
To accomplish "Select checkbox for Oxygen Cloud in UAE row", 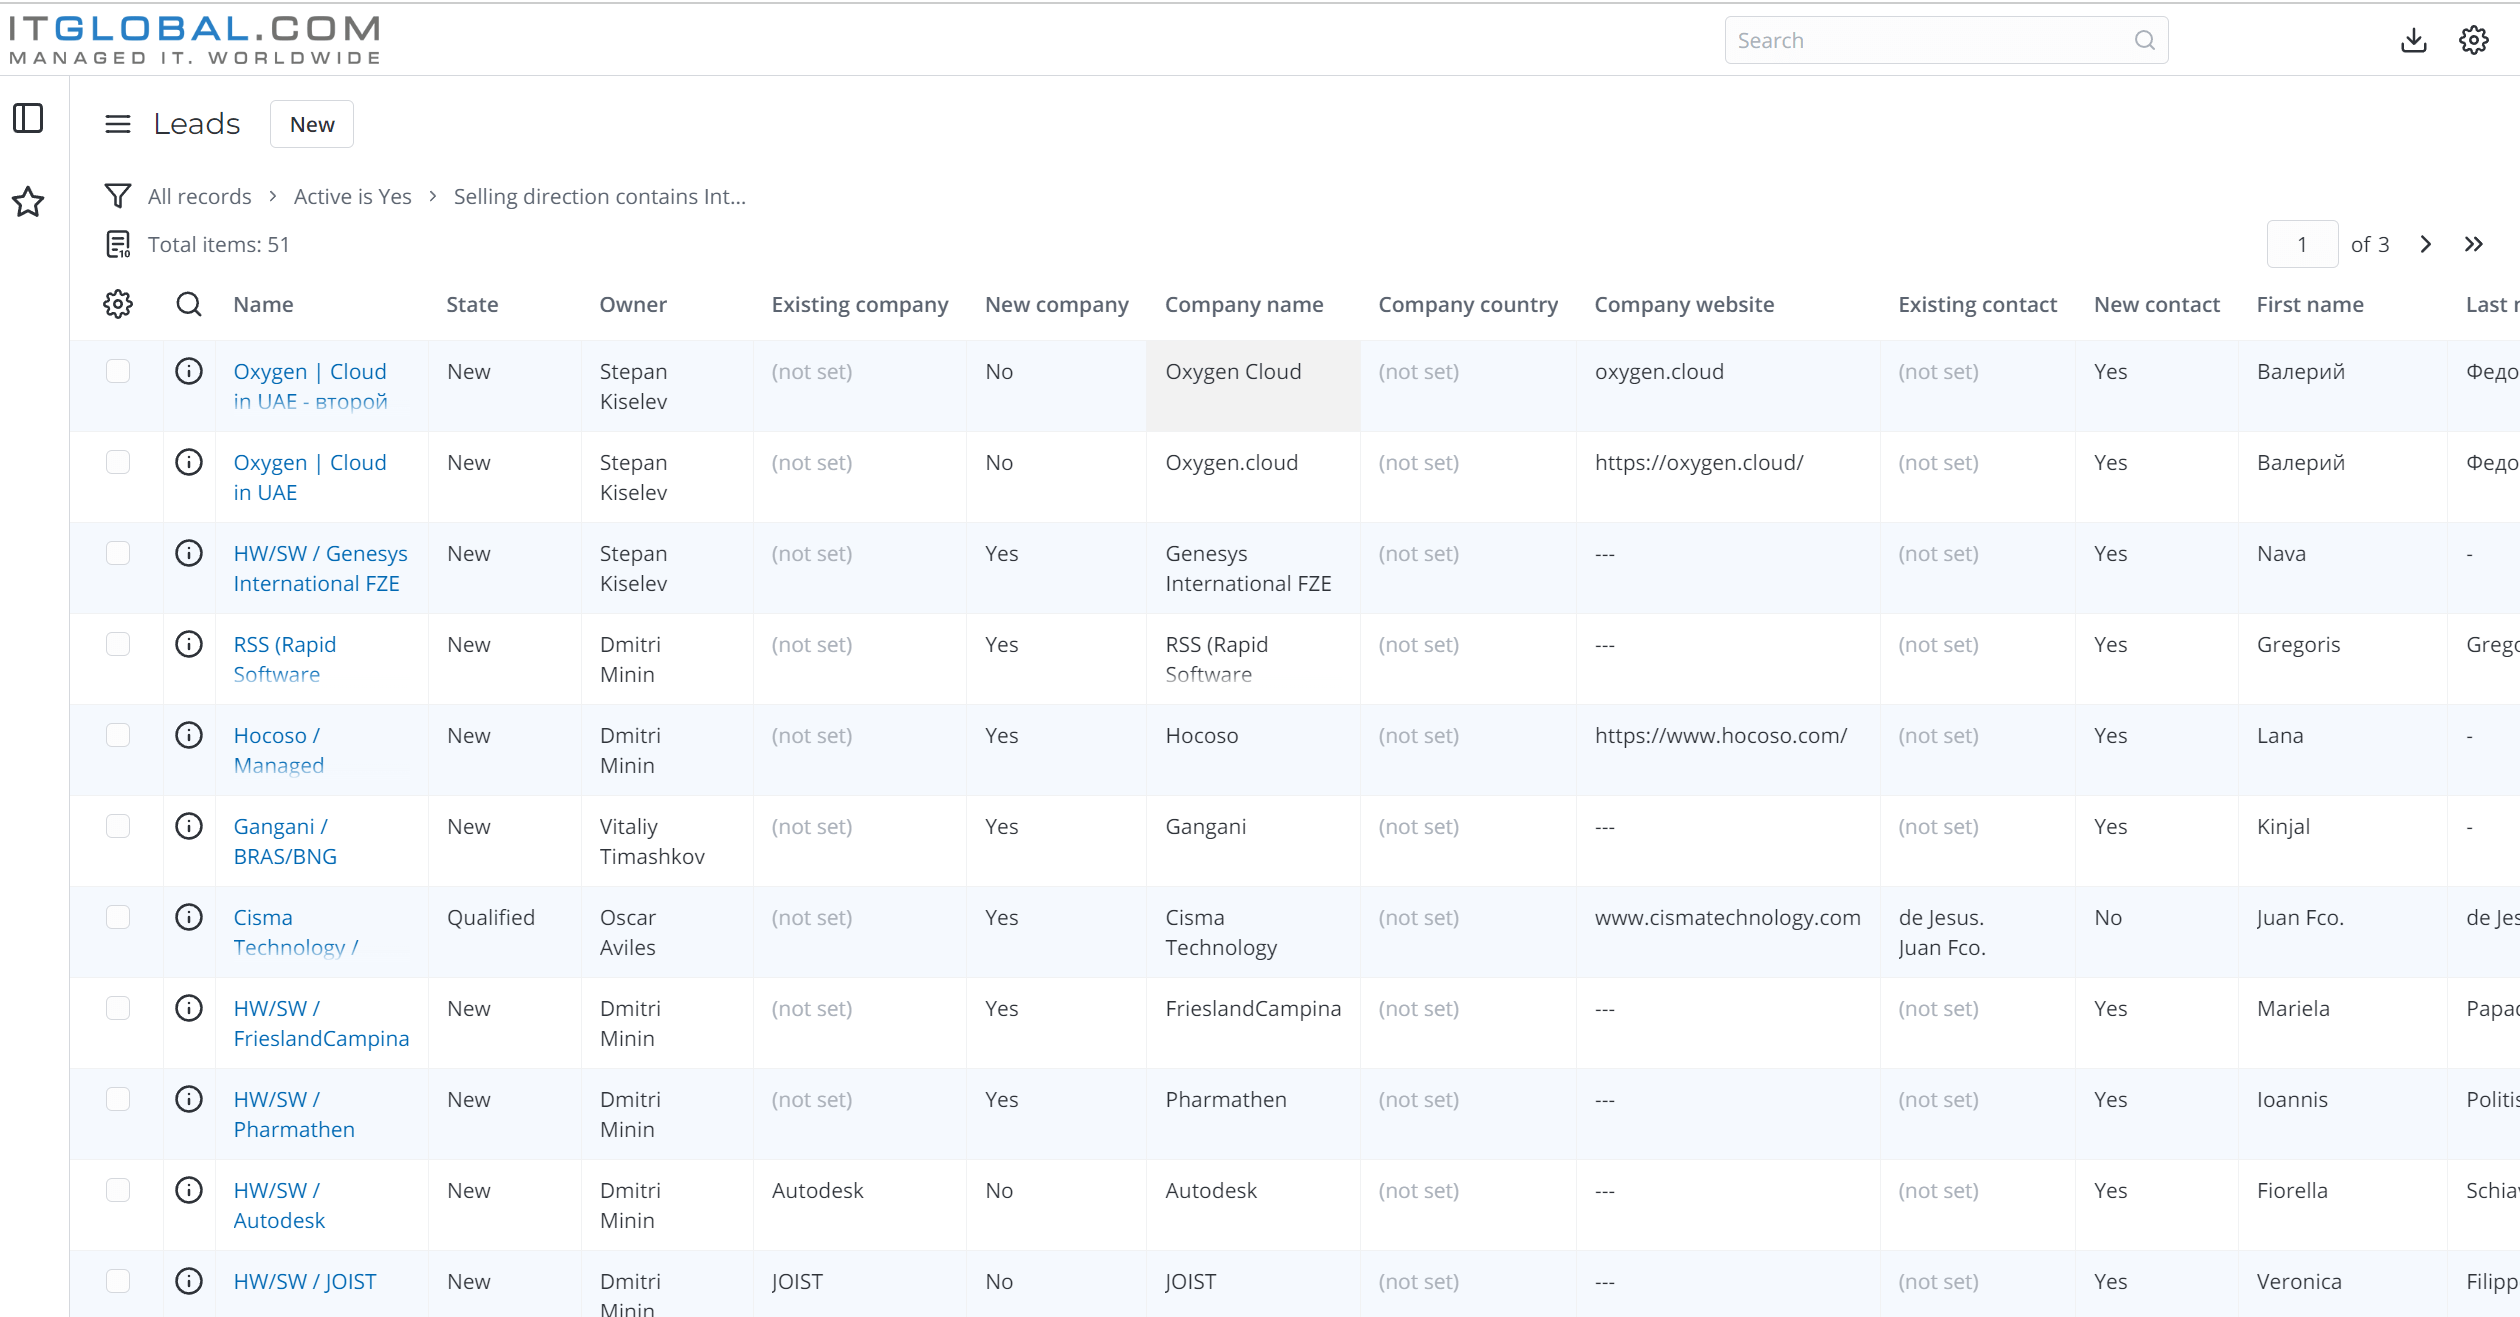I will 118,462.
